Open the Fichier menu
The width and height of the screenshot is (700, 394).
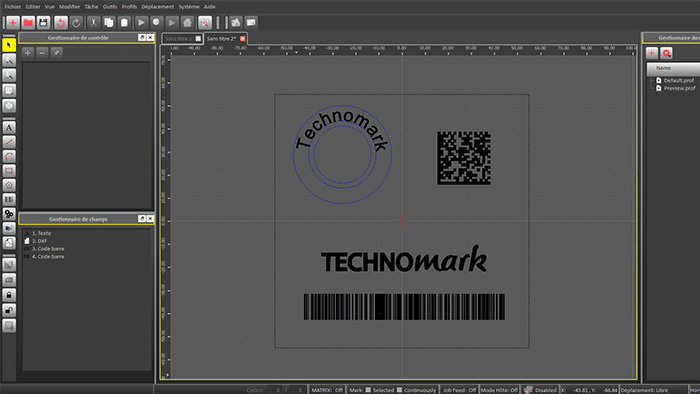click(x=13, y=7)
